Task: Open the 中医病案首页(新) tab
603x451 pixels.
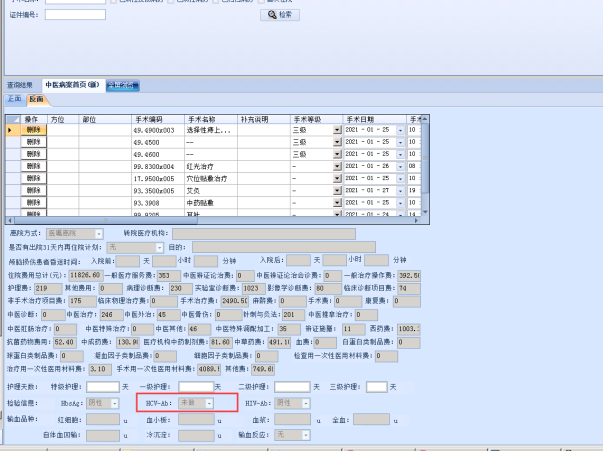Action: click(72, 85)
